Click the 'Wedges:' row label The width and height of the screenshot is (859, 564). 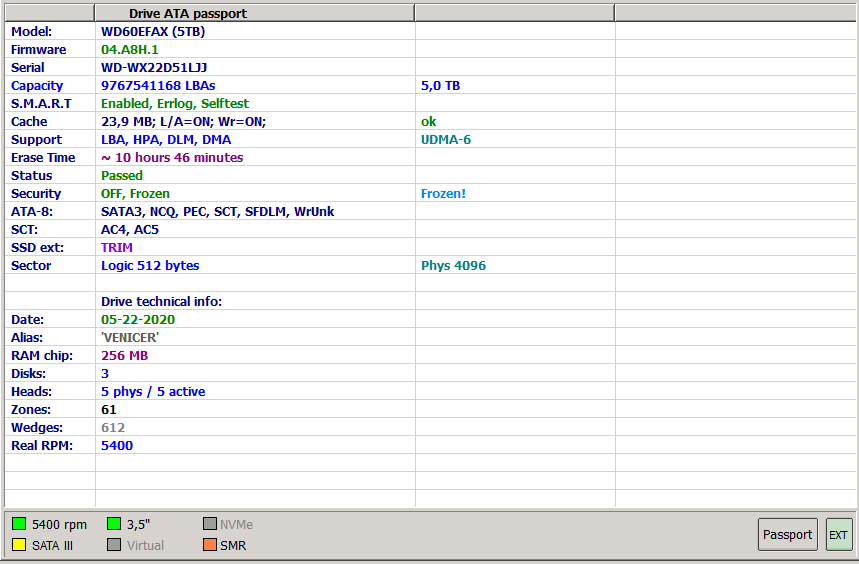37,428
